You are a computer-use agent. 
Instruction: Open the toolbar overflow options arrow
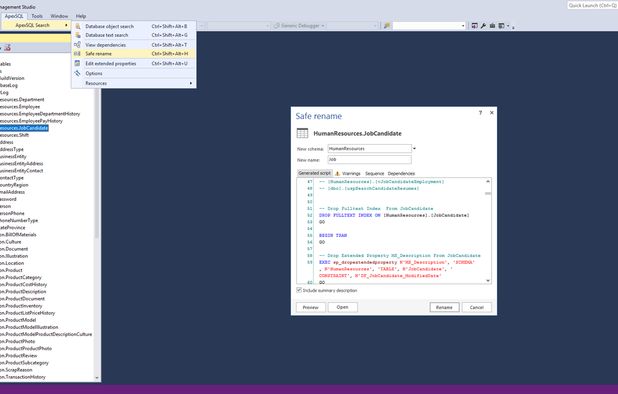coord(513,27)
